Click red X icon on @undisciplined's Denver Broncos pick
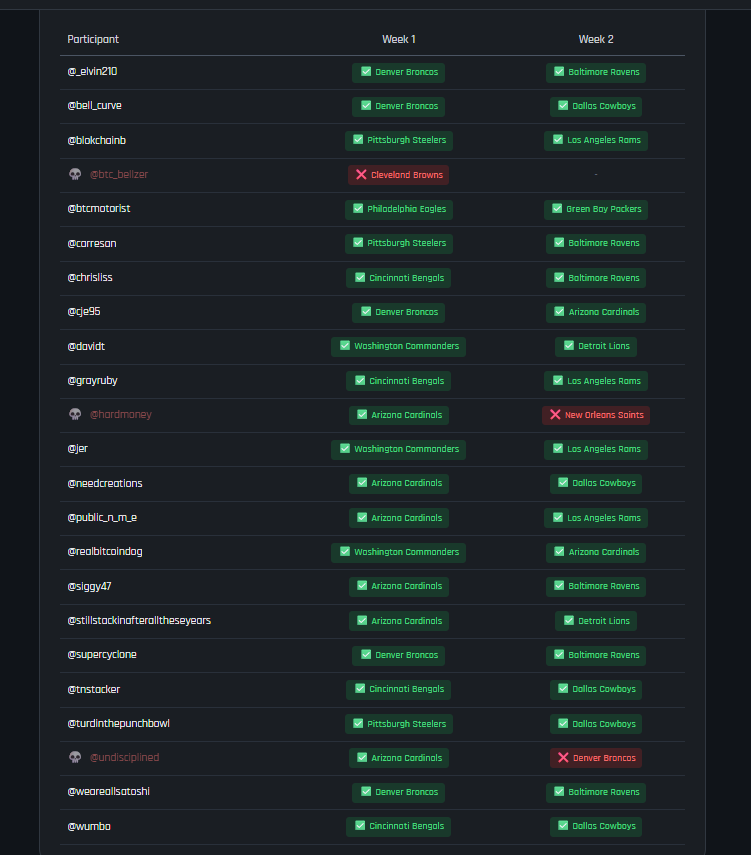Viewport: 751px width, 855px height. 563,757
